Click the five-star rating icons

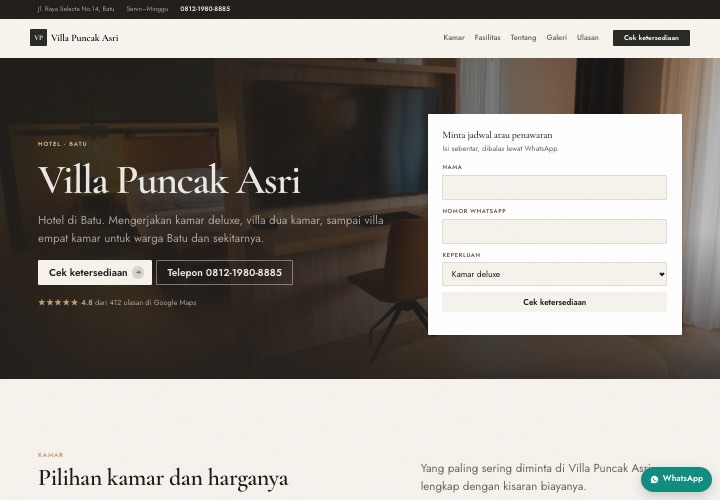58,303
